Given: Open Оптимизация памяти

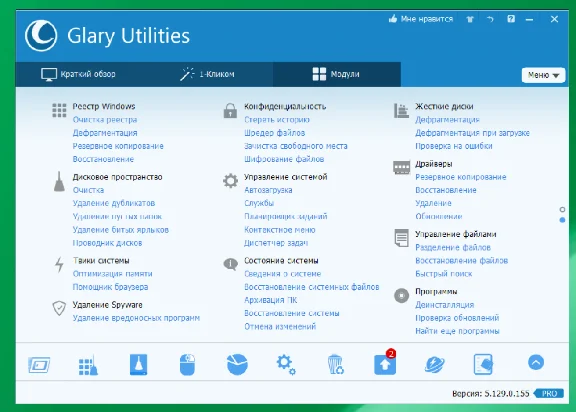Looking at the screenshot, I should click(112, 274).
